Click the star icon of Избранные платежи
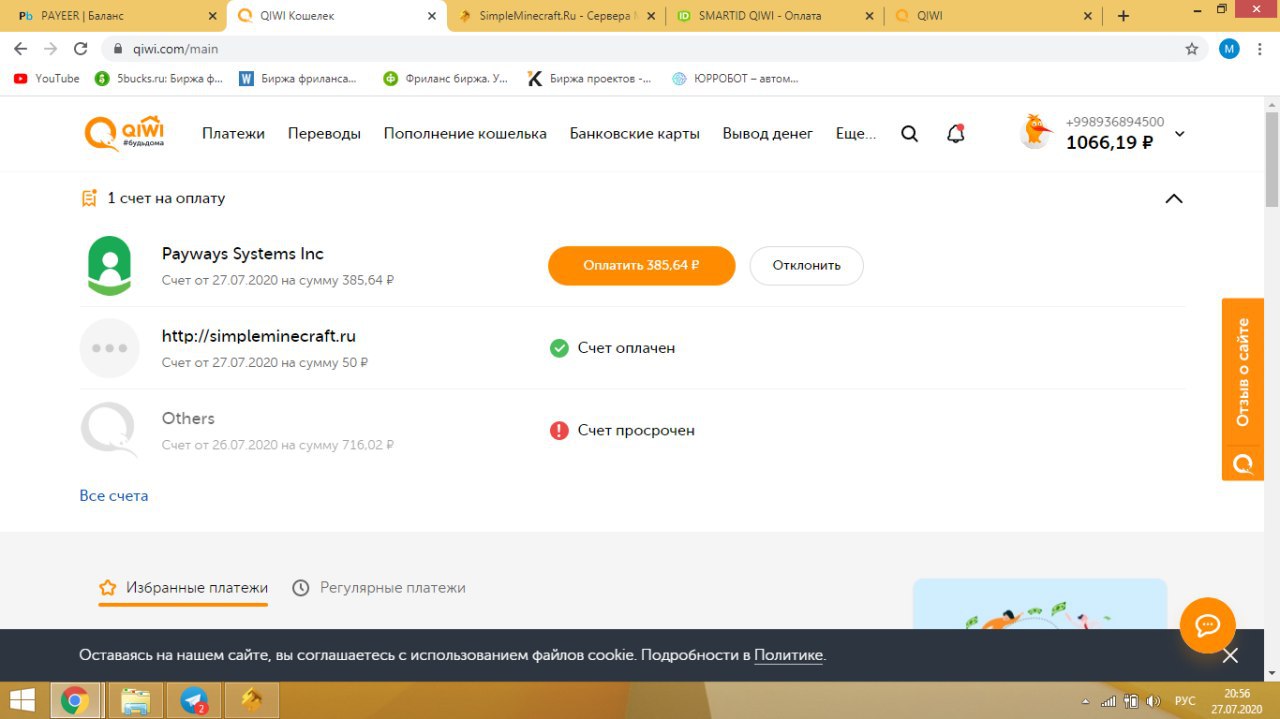Image resolution: width=1280 pixels, height=719 pixels. 108,588
